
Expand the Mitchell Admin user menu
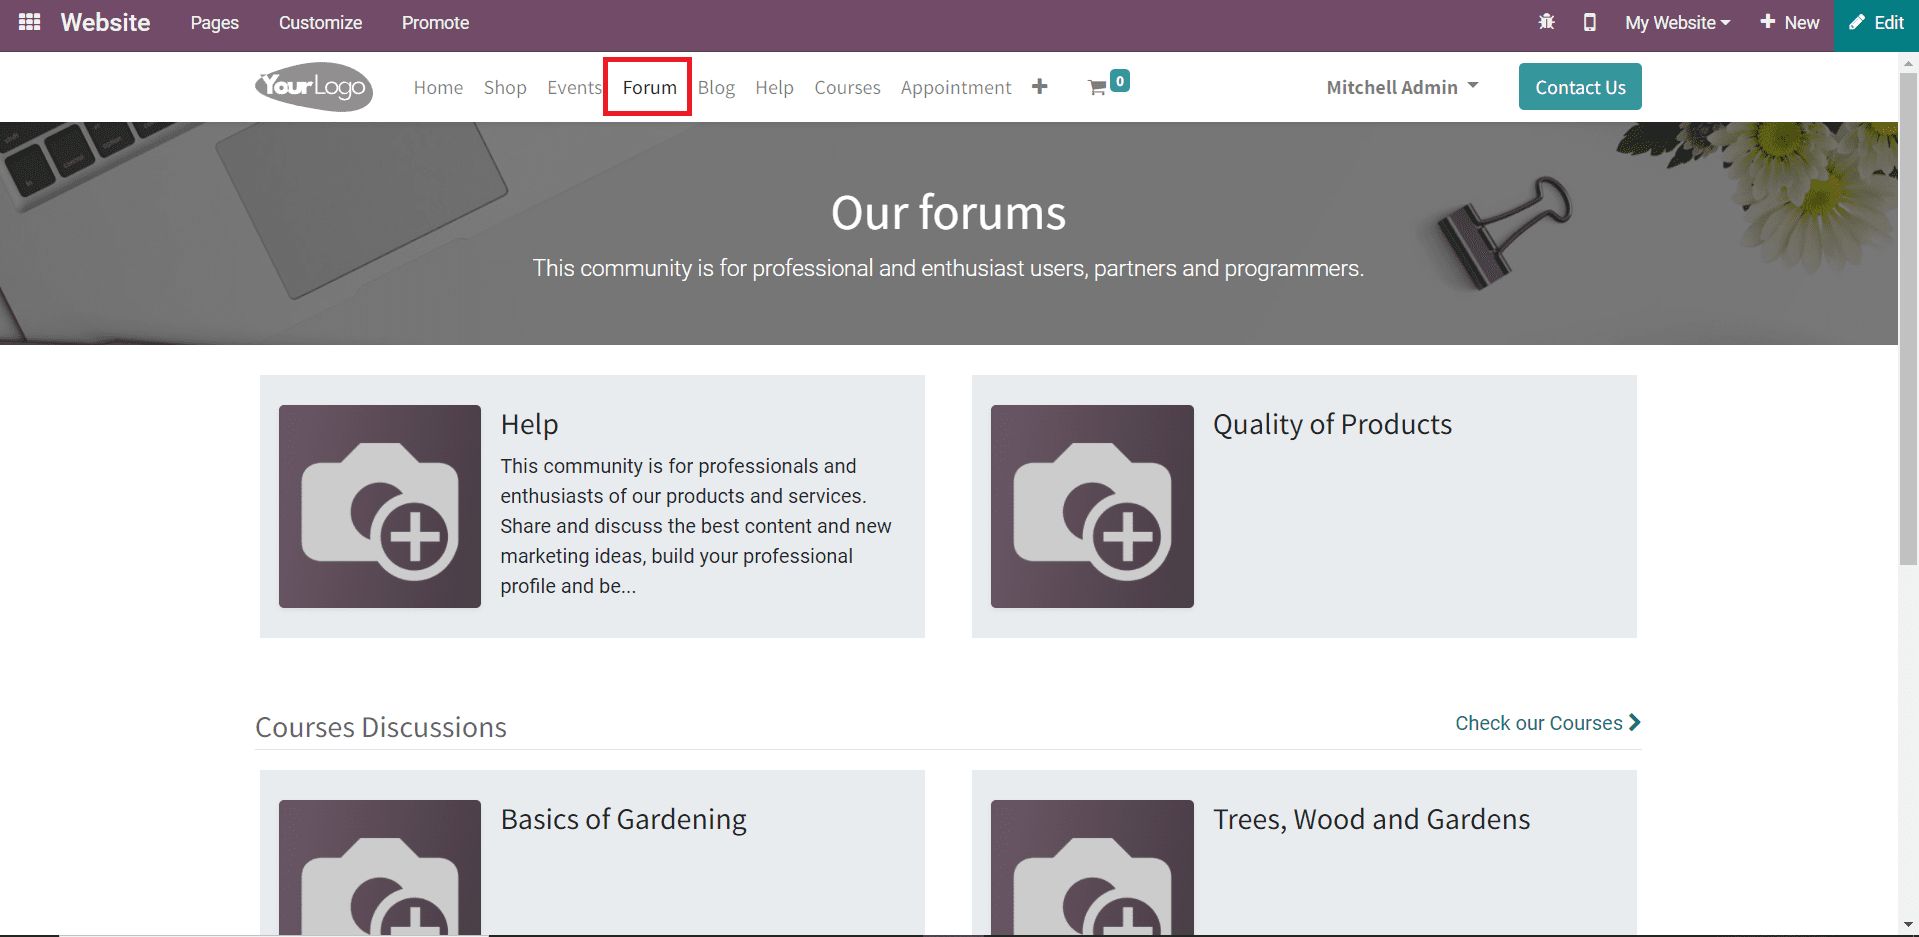point(1401,86)
